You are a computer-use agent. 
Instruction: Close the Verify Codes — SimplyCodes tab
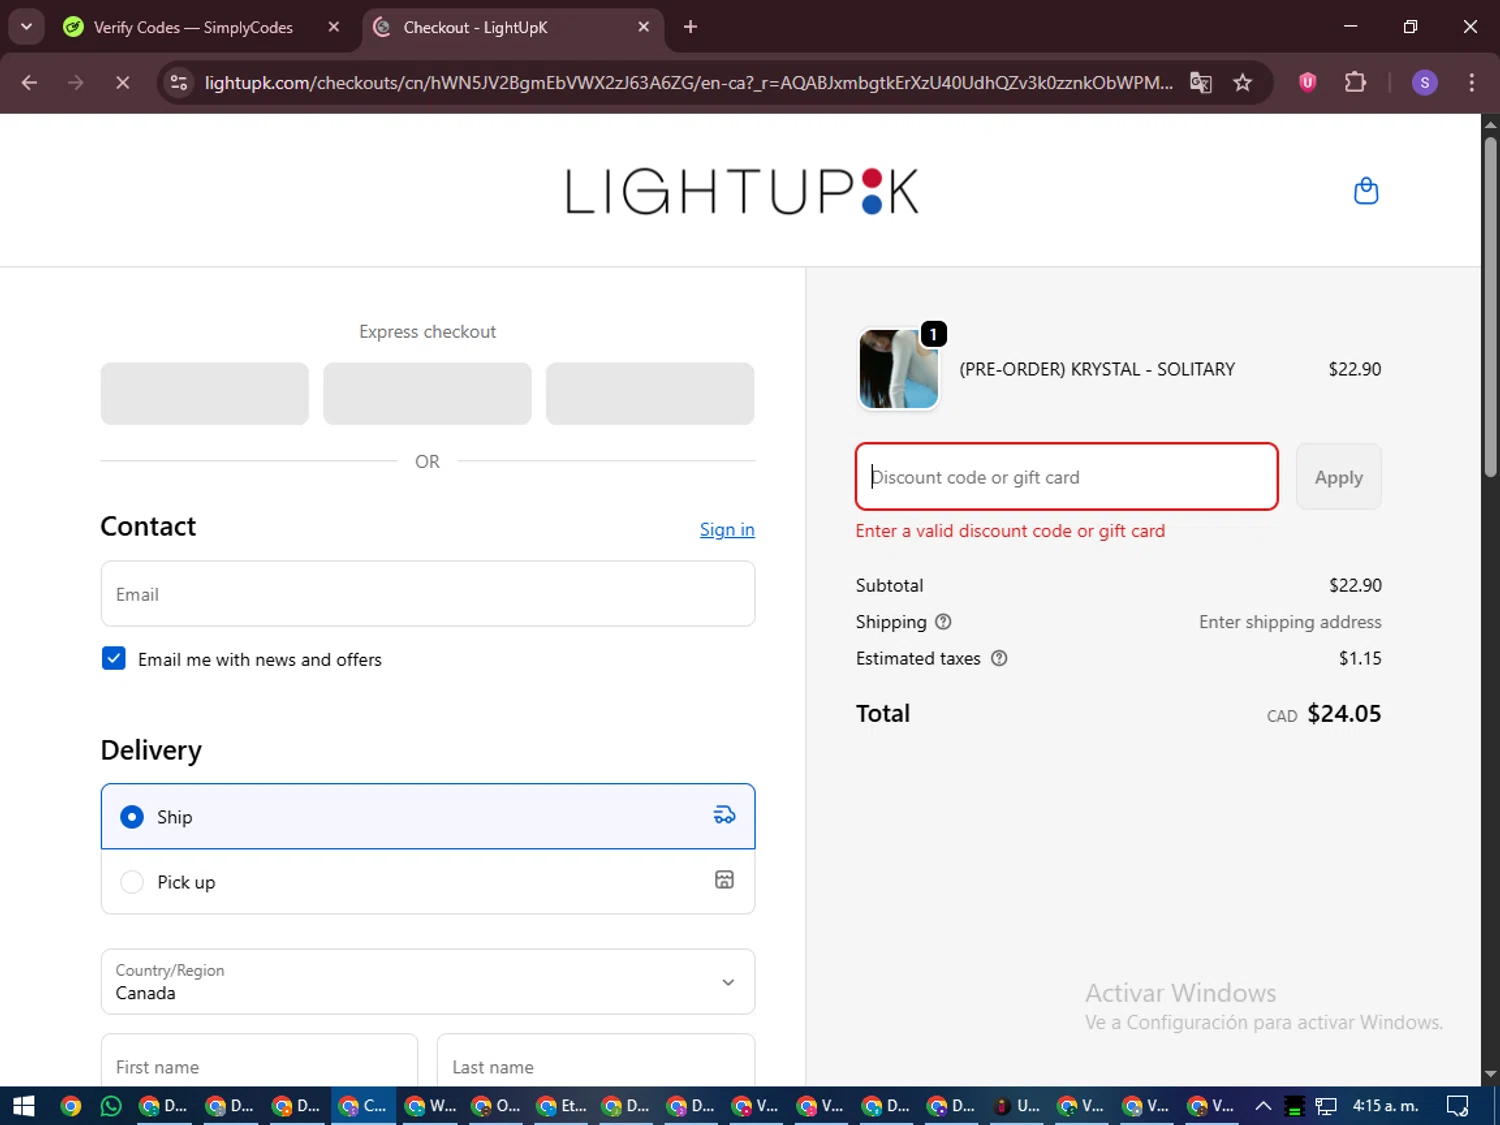(x=334, y=27)
